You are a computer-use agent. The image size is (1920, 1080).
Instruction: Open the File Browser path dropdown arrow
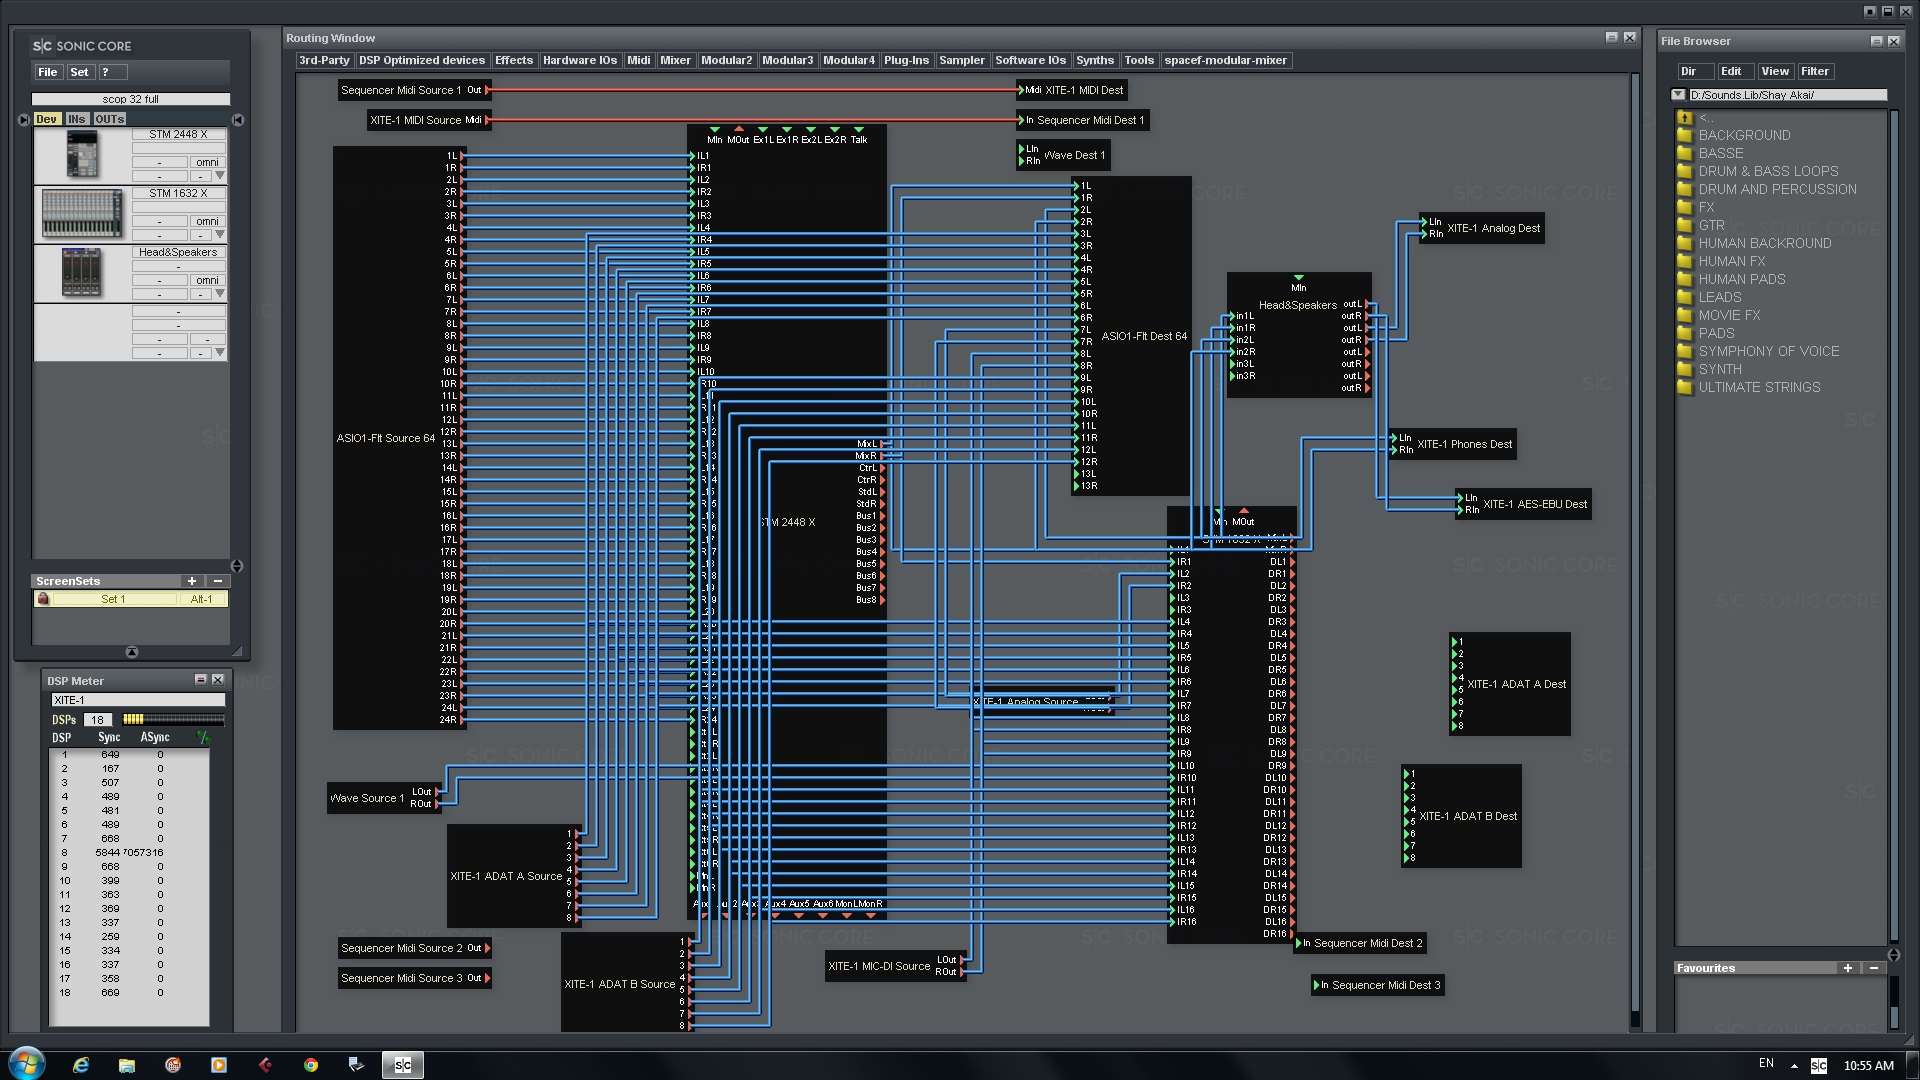[x=1678, y=95]
